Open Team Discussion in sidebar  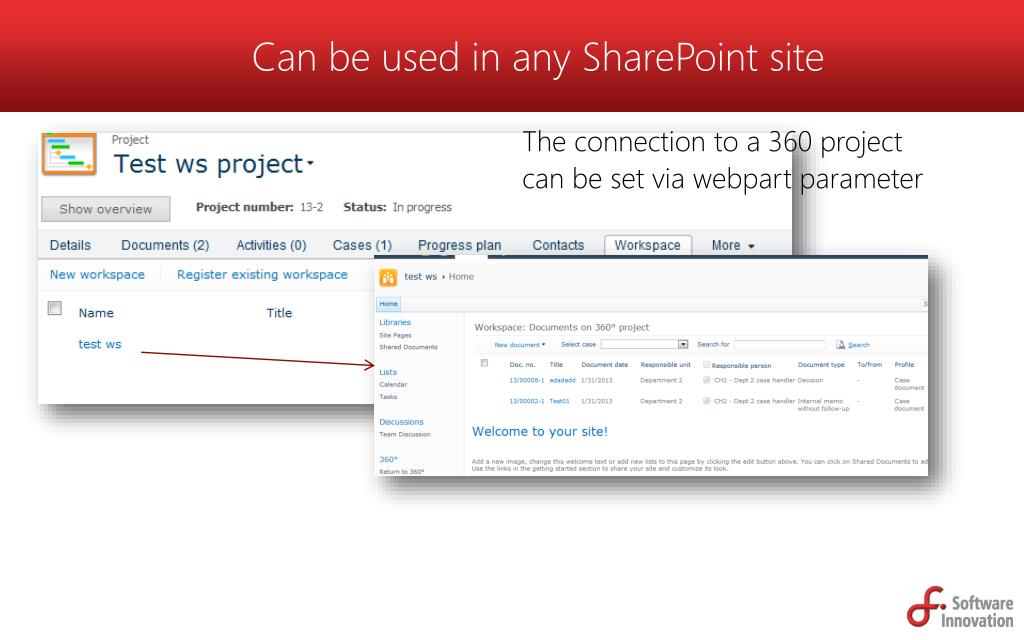(405, 434)
